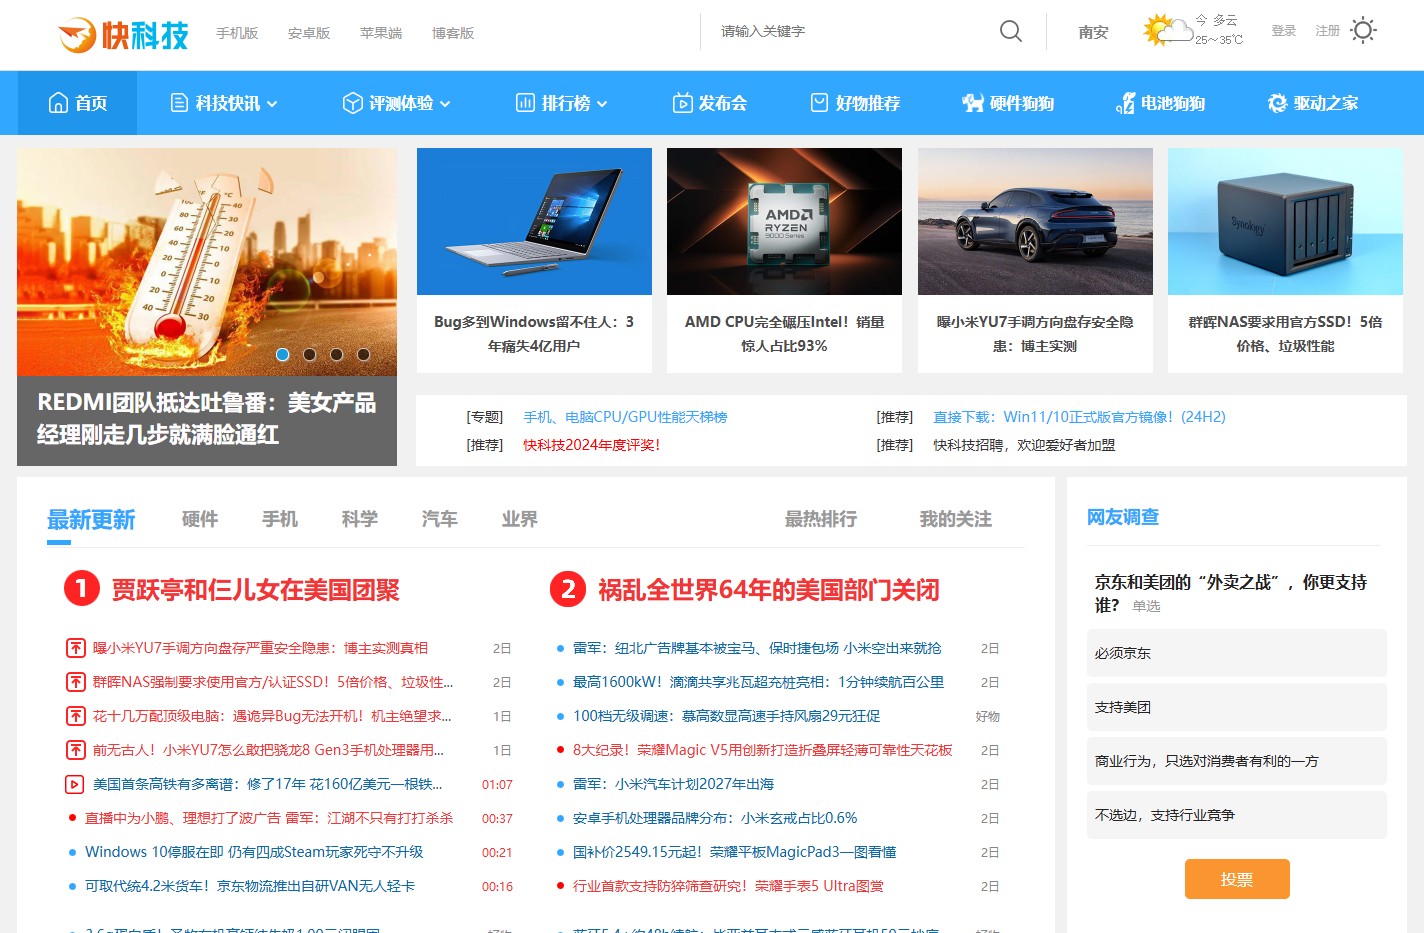Select poll option 商业行为，只选对消费者有利的一方
Viewport: 1424px width, 933px height.
pos(1237,761)
